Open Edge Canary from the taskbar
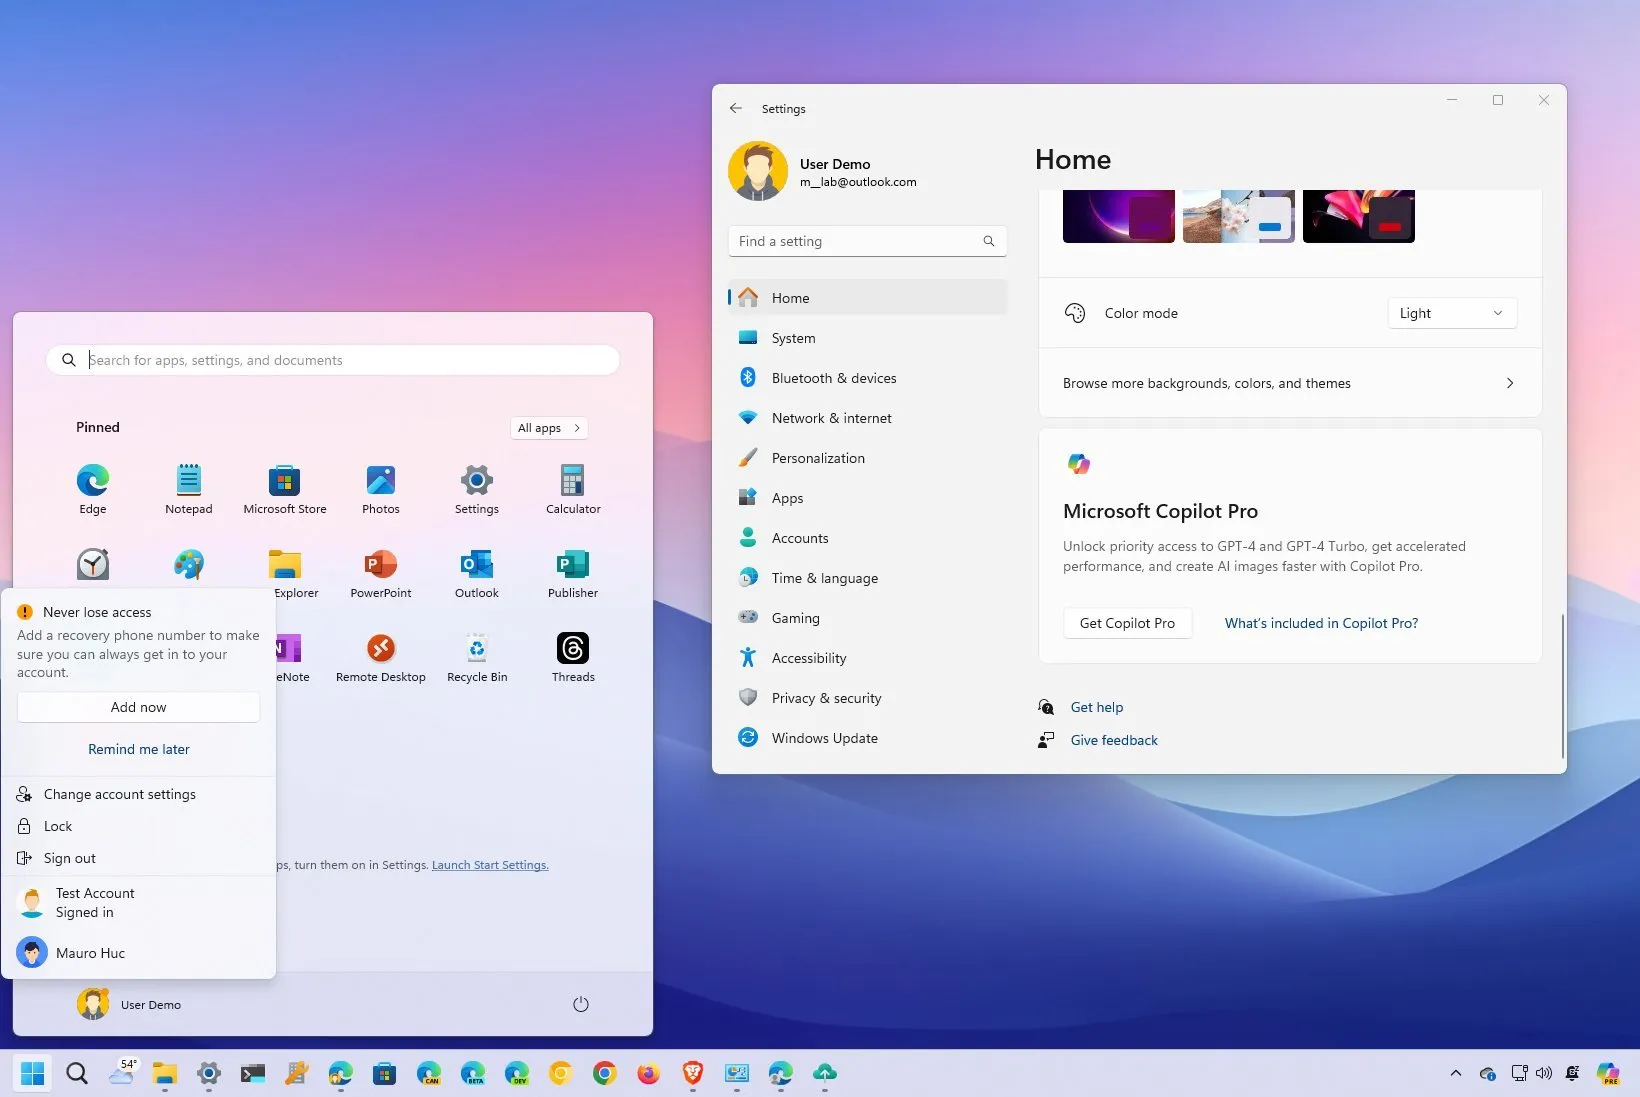This screenshot has height=1097, width=1640. pos(429,1074)
